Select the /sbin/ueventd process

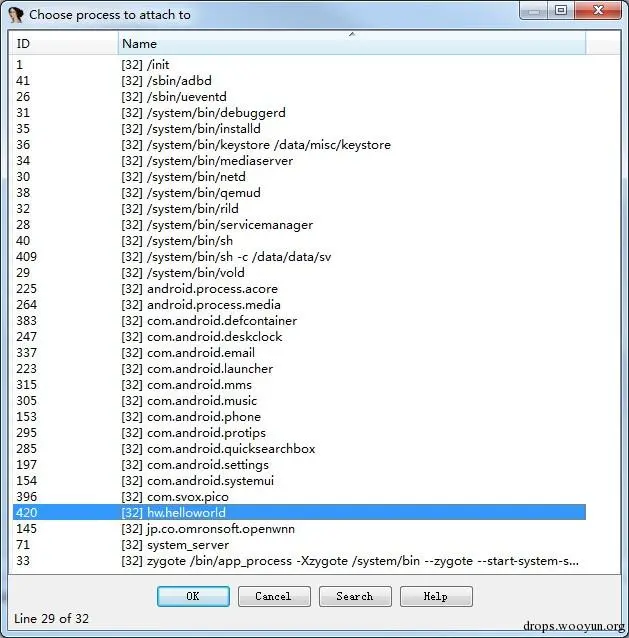(x=299, y=96)
